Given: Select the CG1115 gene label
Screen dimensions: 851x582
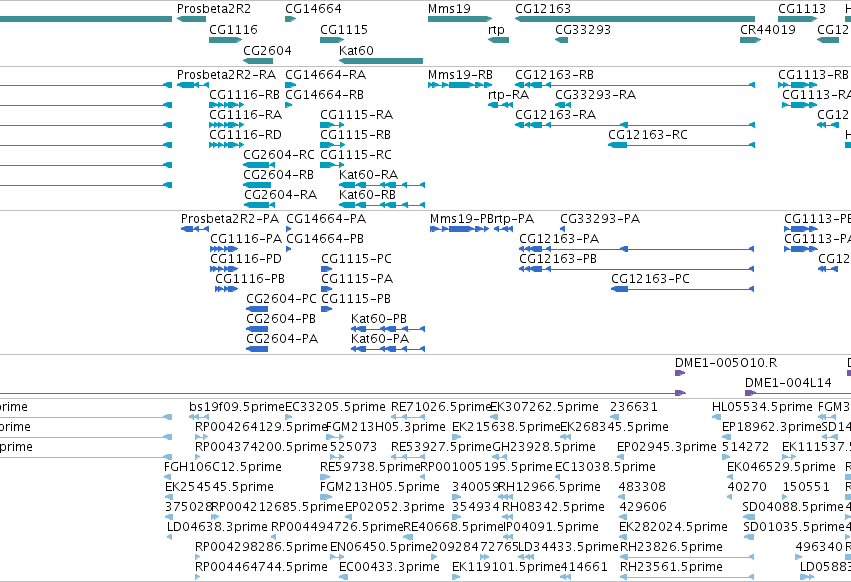Looking at the screenshot, I should click(x=344, y=30).
